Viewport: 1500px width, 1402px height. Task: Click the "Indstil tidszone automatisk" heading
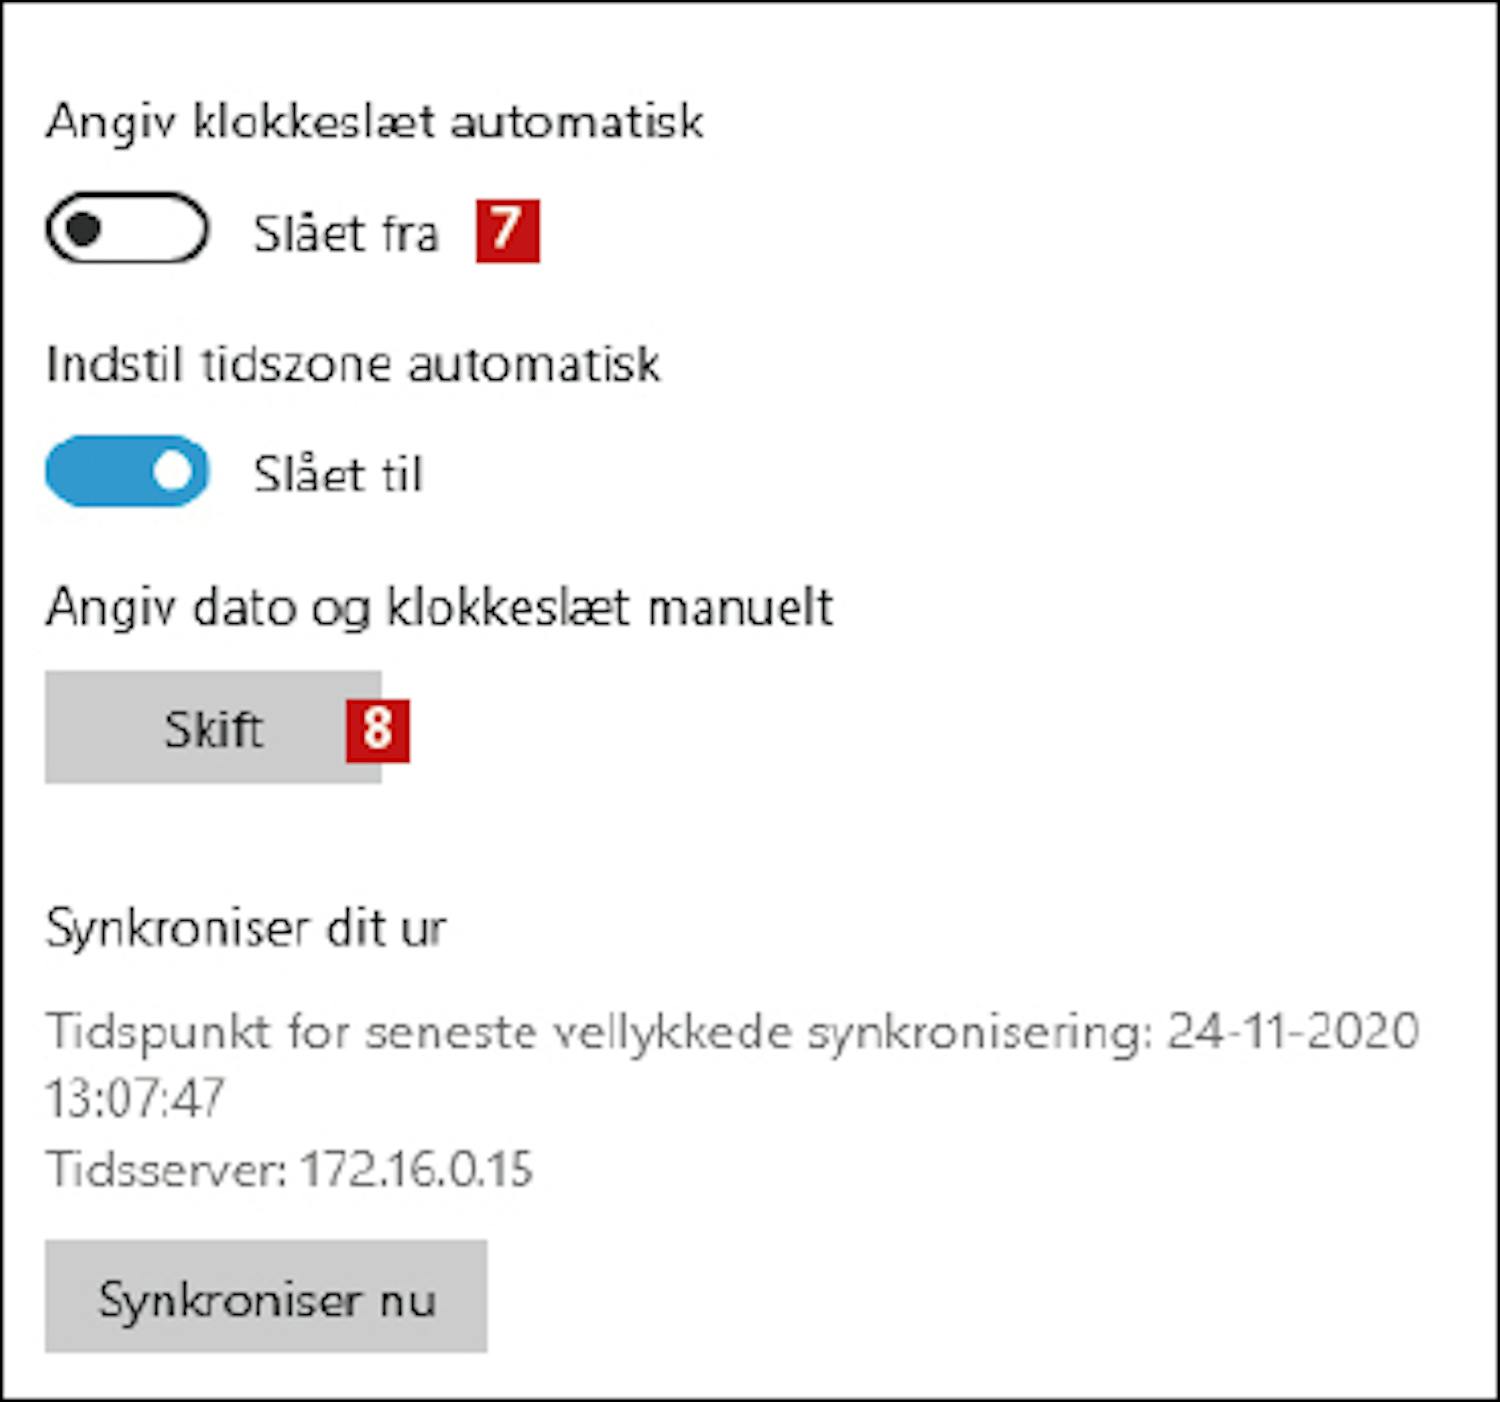353,364
